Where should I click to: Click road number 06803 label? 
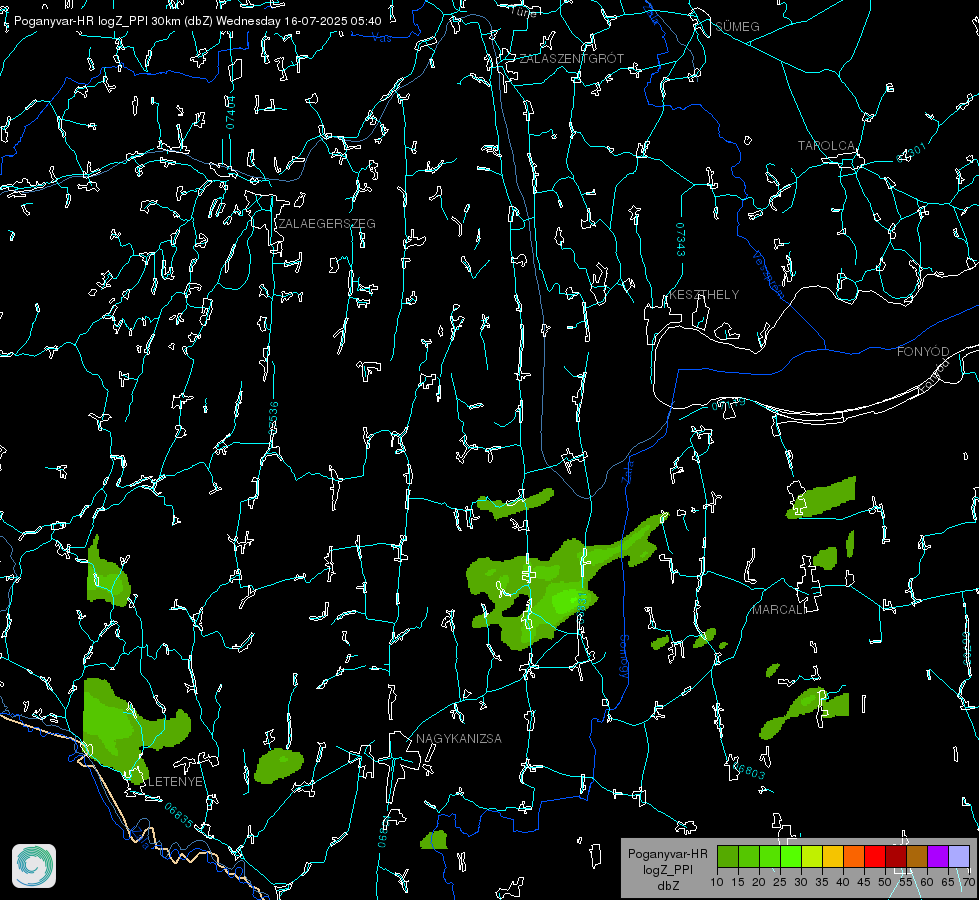click(748, 769)
